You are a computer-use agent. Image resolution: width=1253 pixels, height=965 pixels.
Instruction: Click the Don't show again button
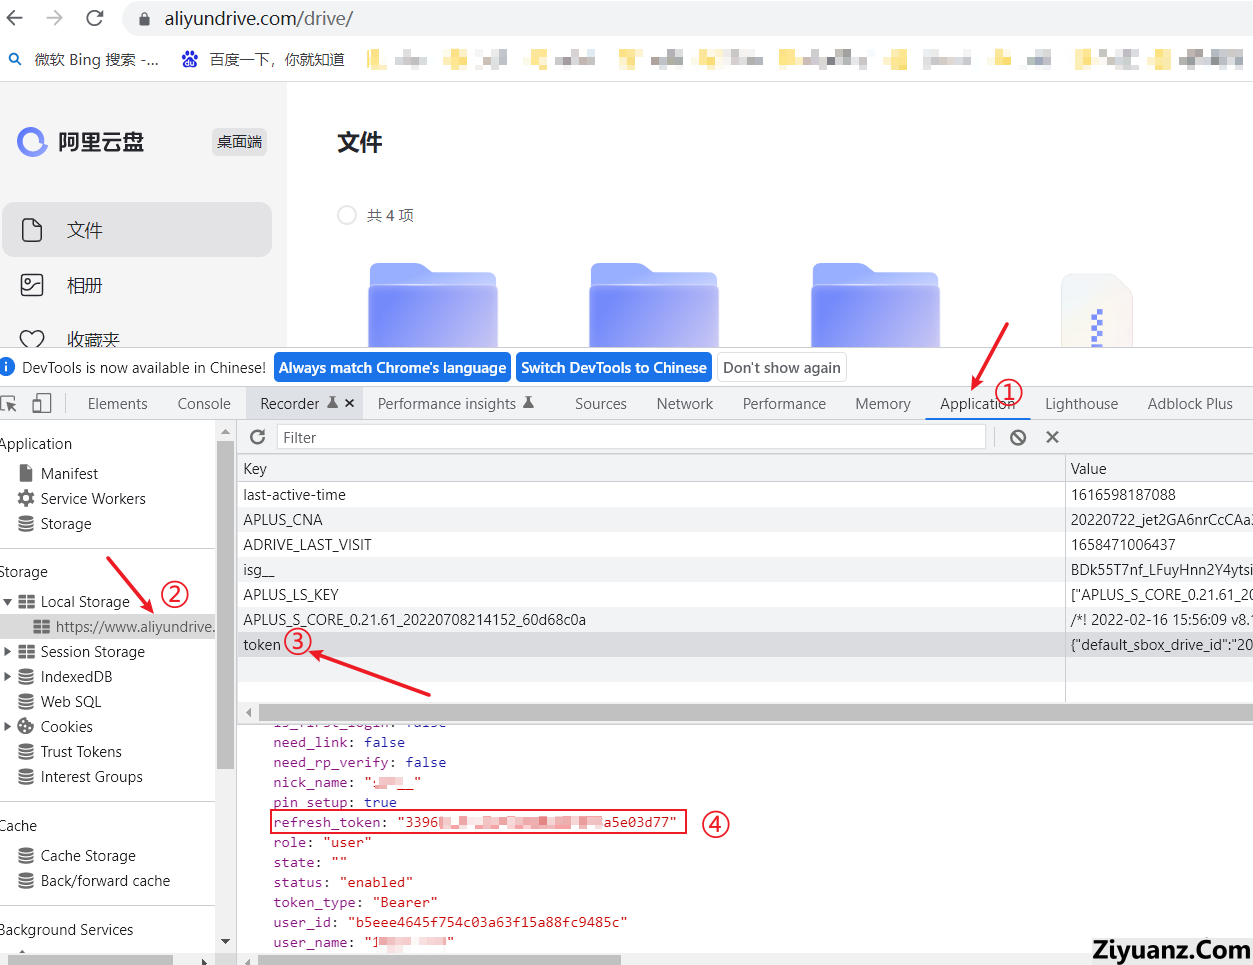coord(781,368)
